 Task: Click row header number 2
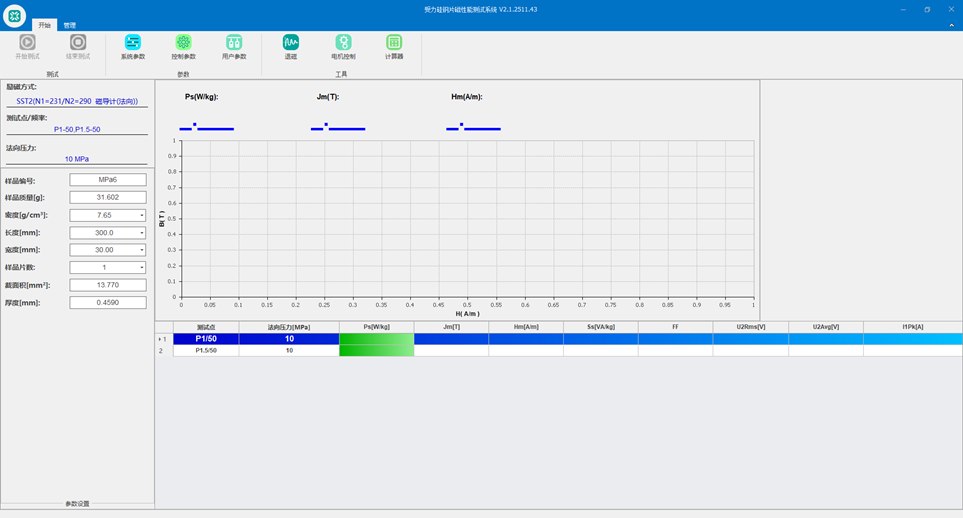163,350
